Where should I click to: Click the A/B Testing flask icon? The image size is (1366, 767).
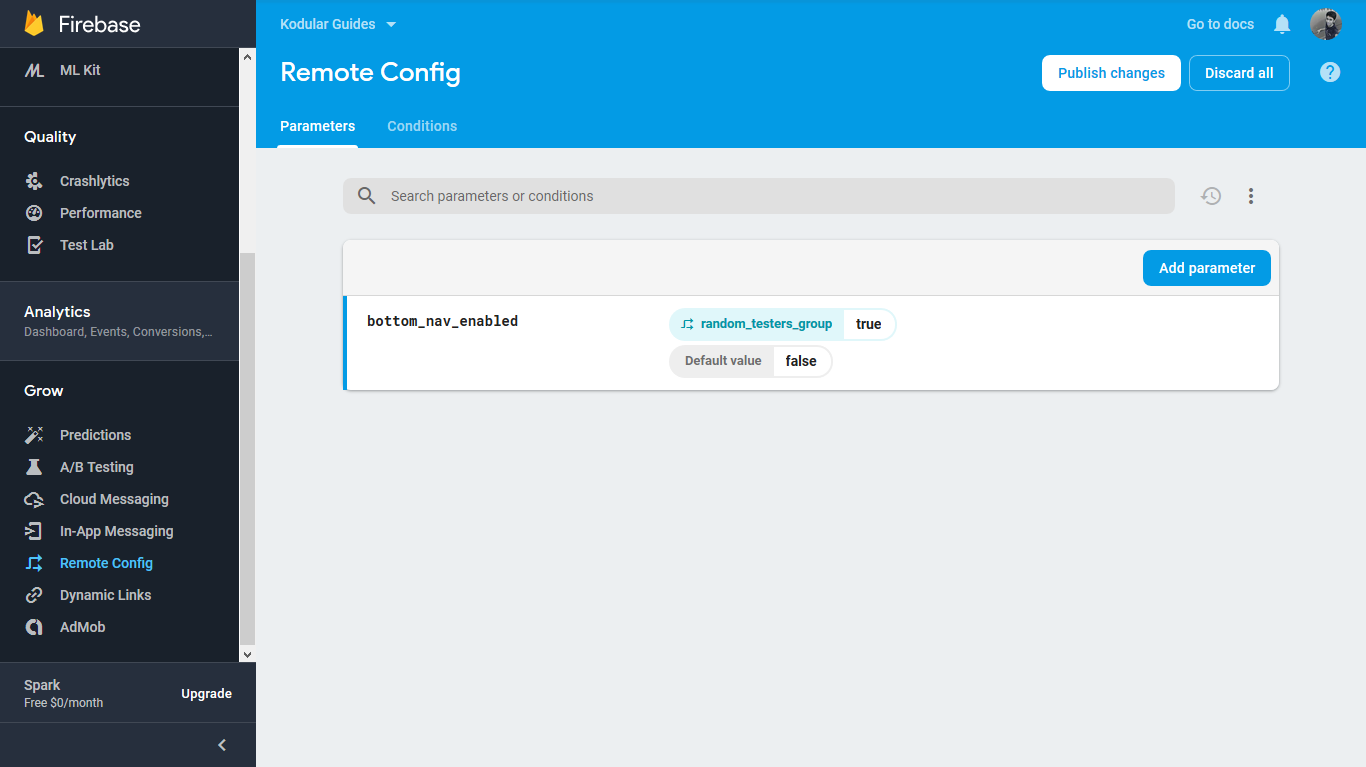click(34, 467)
